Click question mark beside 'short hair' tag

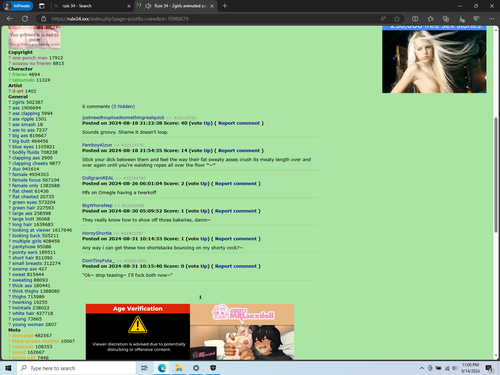(x=10, y=258)
